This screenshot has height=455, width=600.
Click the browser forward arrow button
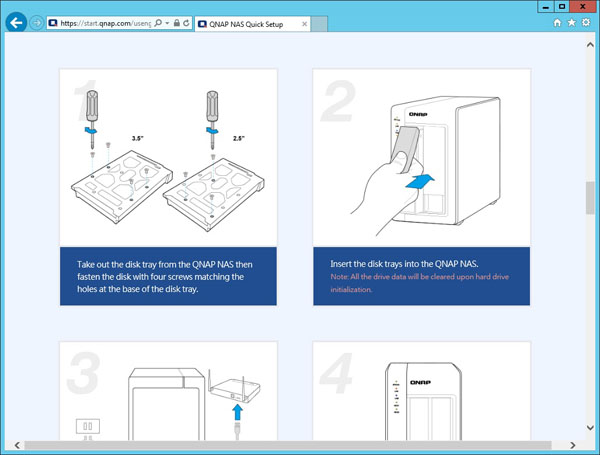click(37, 23)
